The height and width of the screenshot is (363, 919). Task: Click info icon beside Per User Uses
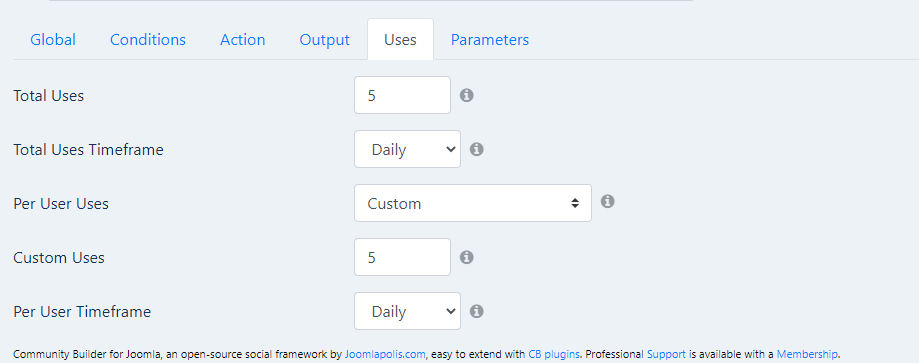[608, 201]
